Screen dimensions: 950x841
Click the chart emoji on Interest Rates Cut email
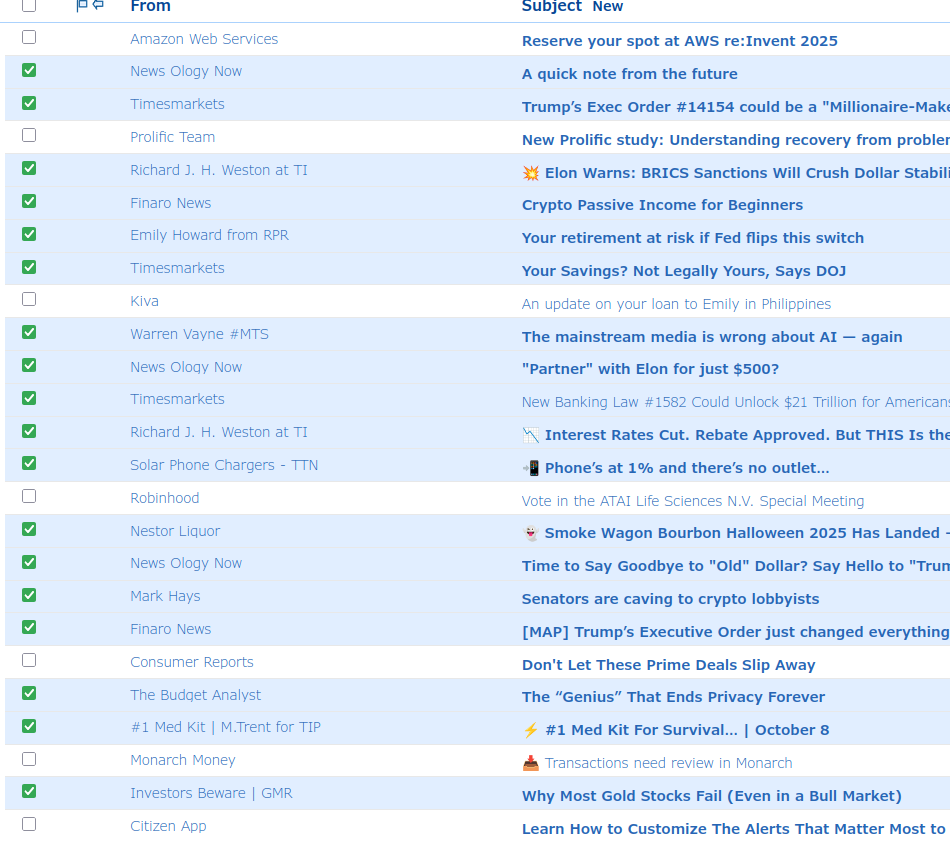coord(531,435)
